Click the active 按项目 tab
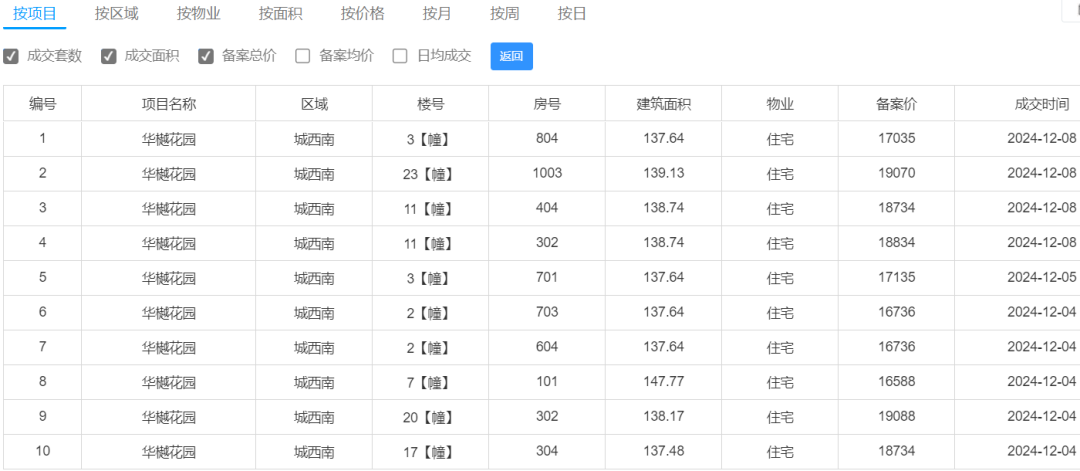 click(34, 14)
